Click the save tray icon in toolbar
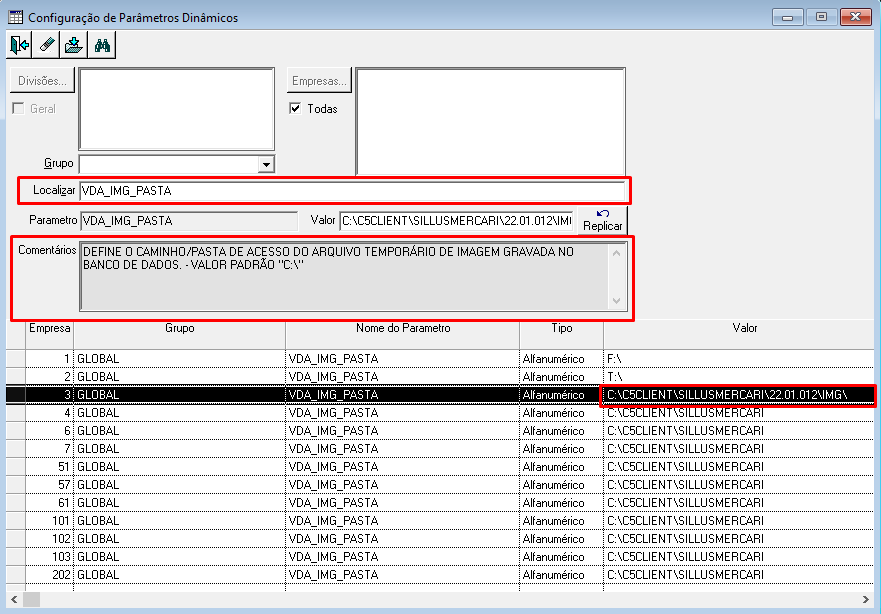The height and width of the screenshot is (614, 881). [74, 45]
